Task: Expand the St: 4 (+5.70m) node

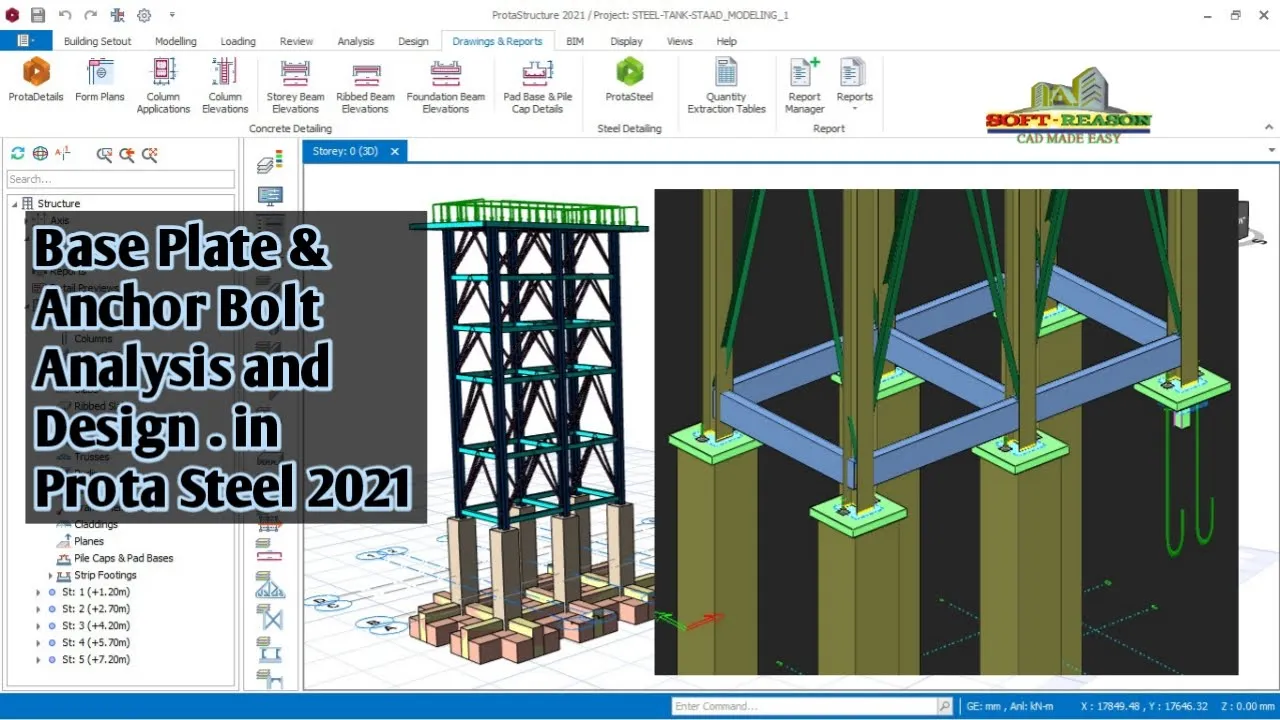Action: tap(38, 643)
